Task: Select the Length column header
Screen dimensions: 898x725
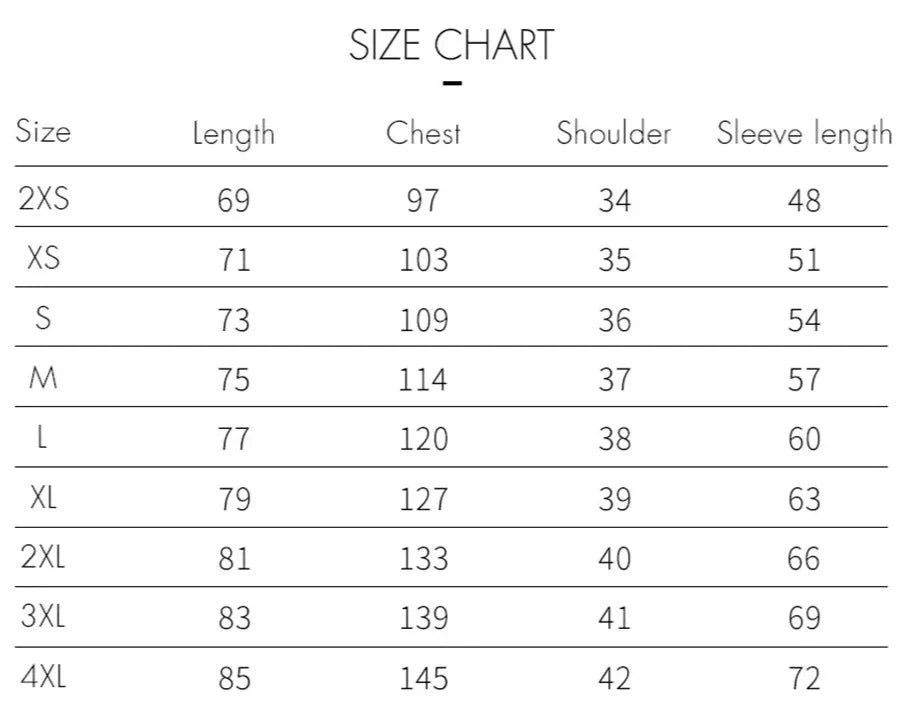Action: pyautogui.click(x=234, y=134)
